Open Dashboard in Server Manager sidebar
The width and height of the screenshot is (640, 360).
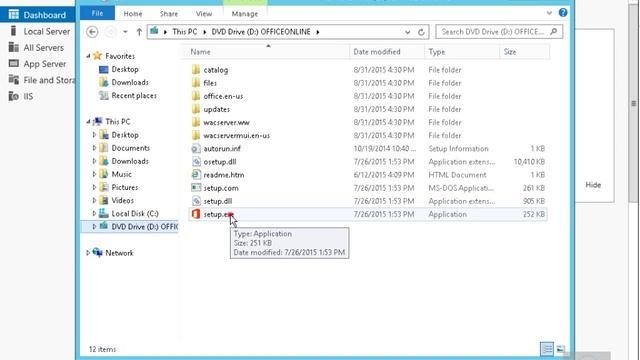click(x=38, y=15)
